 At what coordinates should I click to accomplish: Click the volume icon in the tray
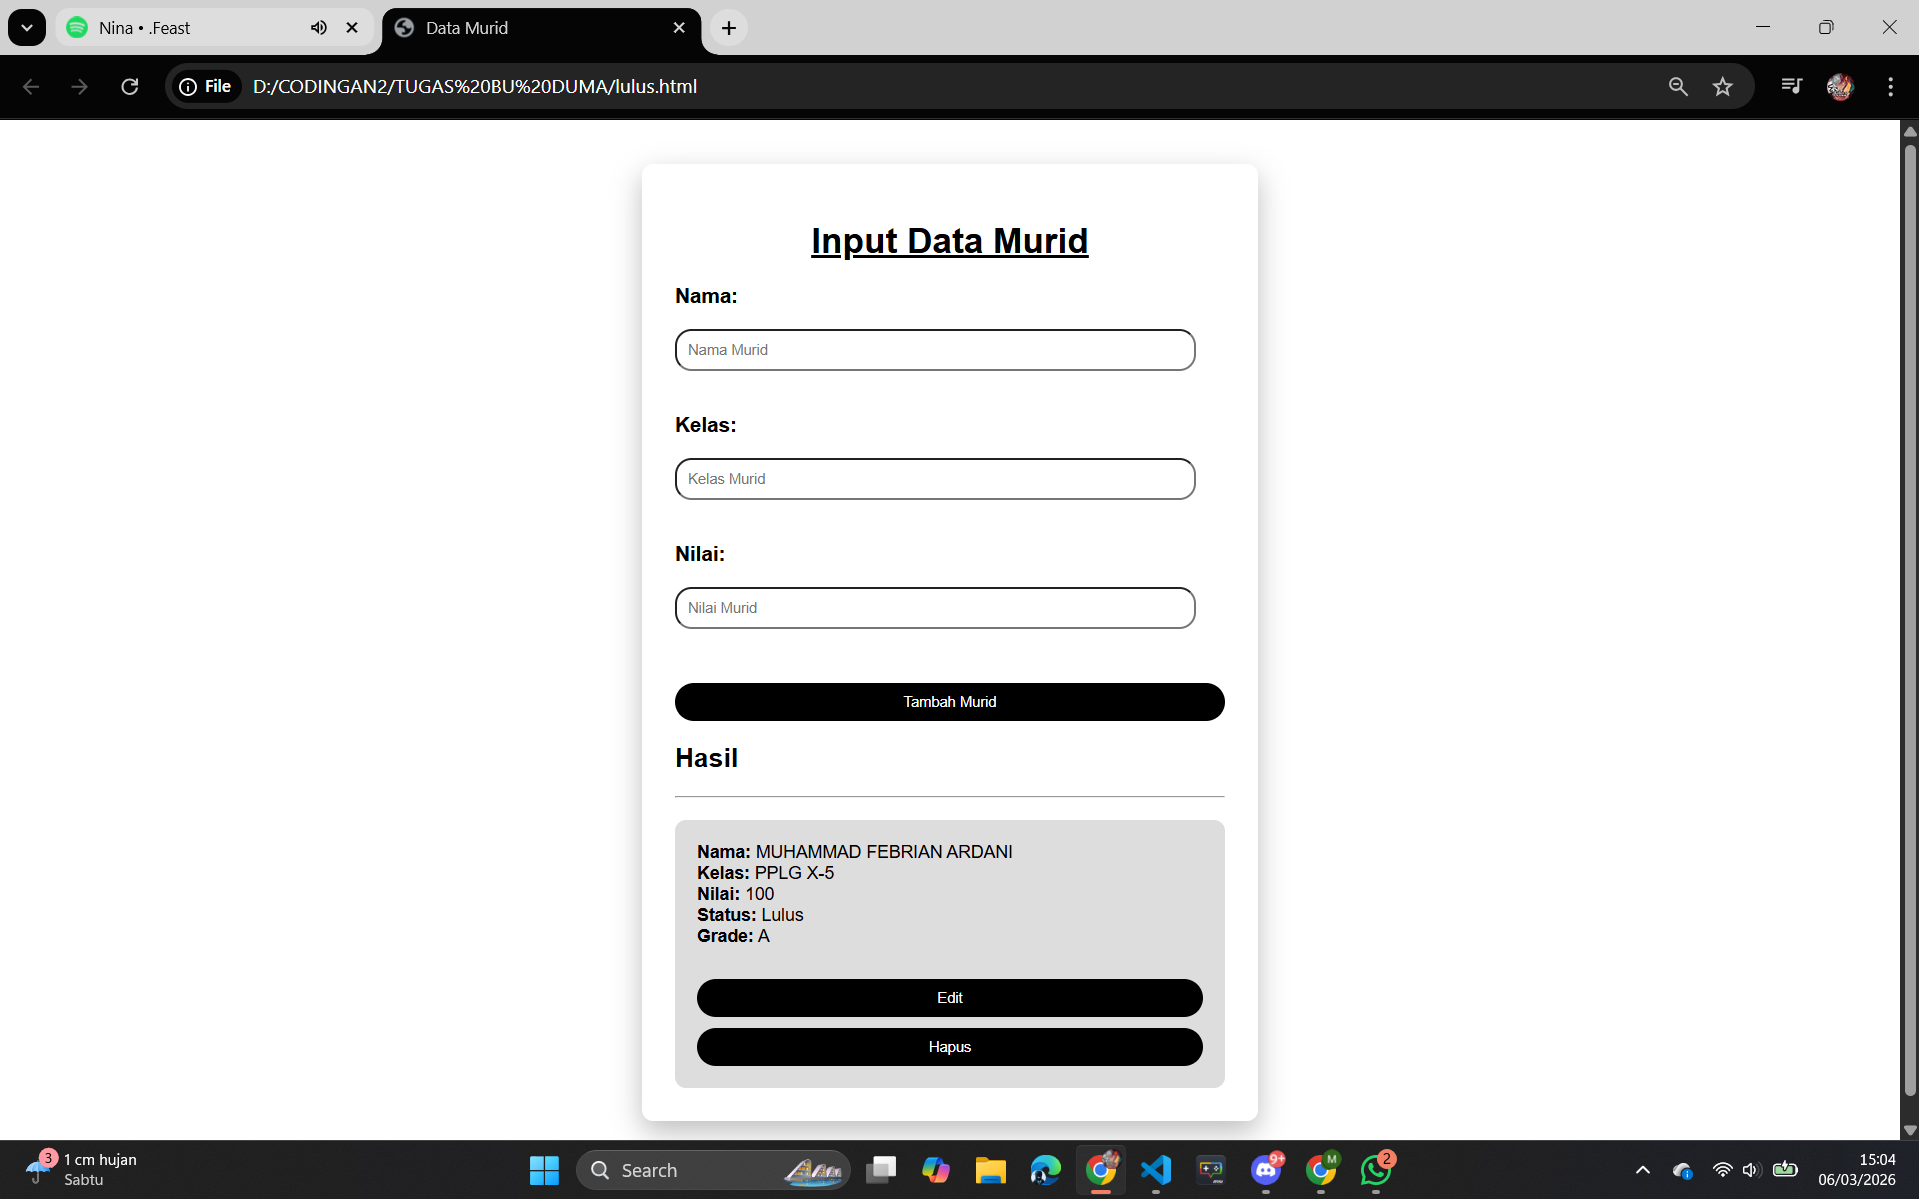click(x=1750, y=1169)
